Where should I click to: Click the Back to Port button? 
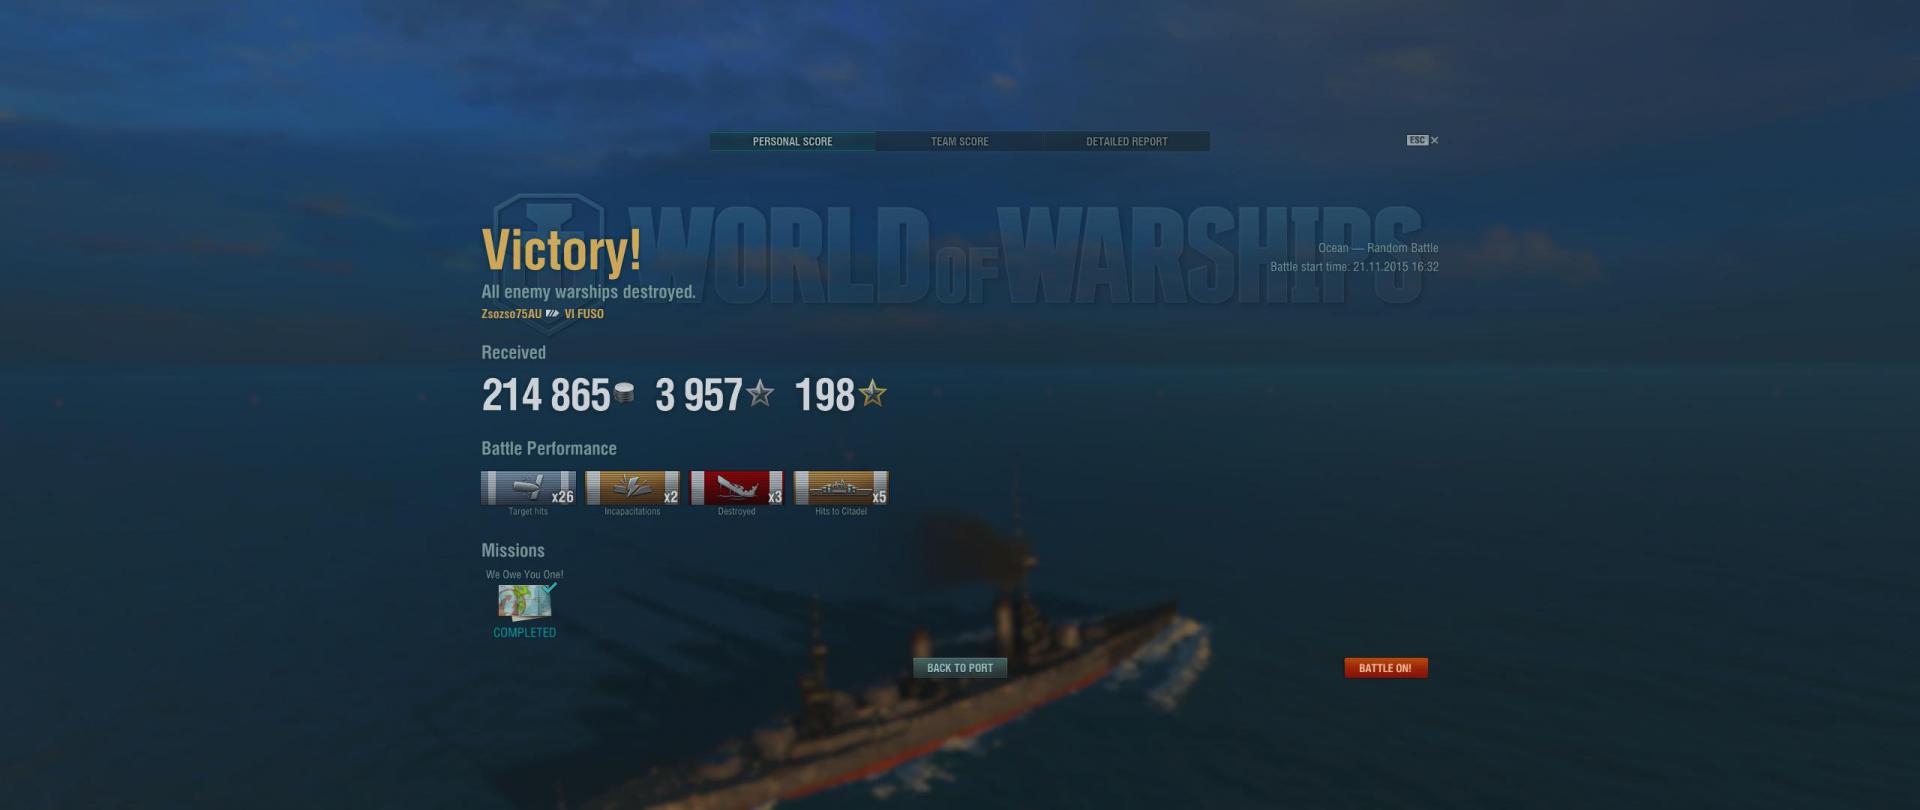(x=960, y=668)
